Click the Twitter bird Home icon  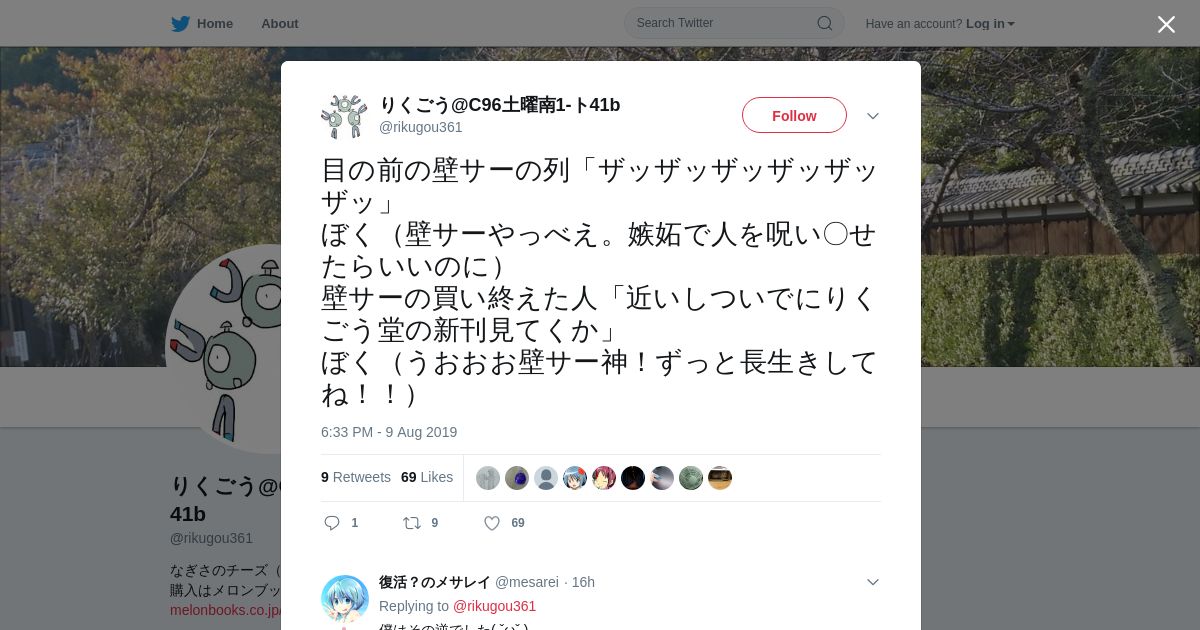(x=180, y=23)
